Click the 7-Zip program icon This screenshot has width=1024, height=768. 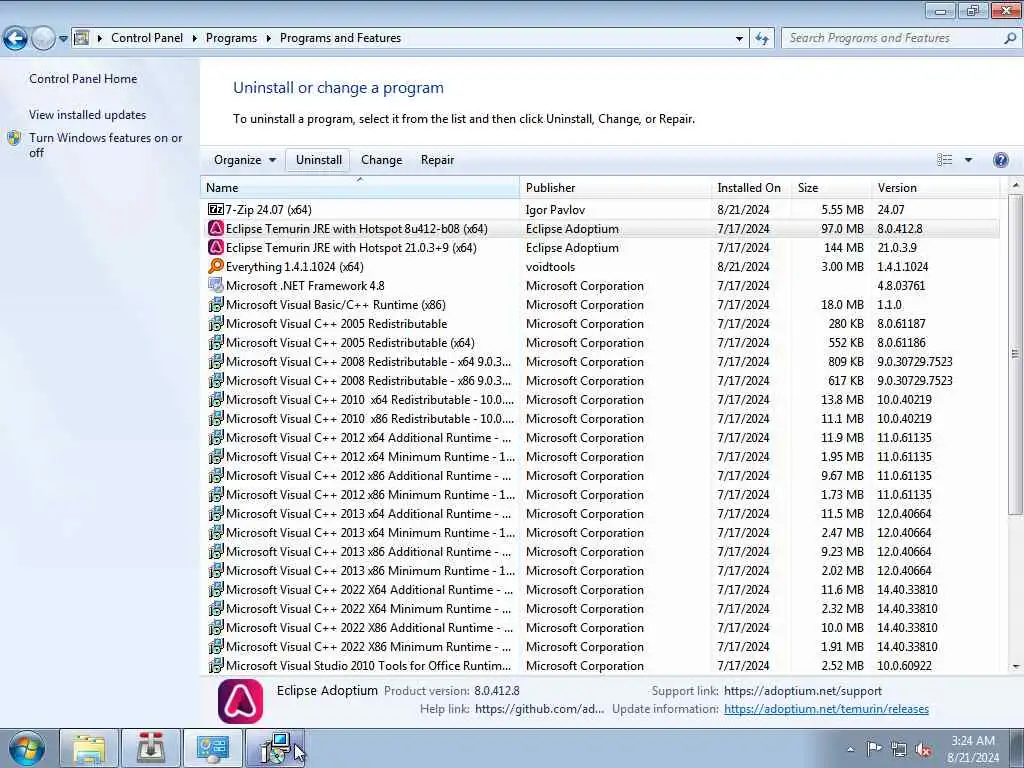click(x=216, y=210)
